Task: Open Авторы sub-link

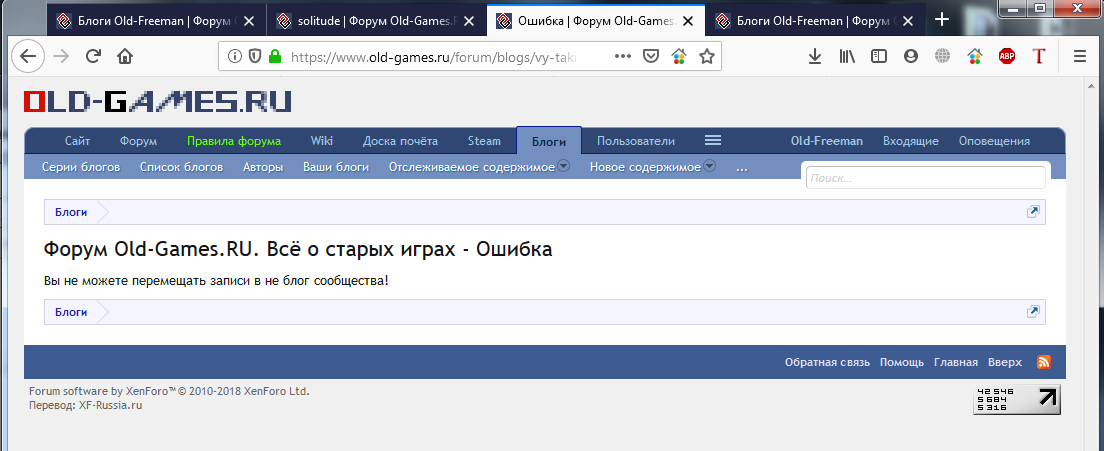Action: pos(263,167)
